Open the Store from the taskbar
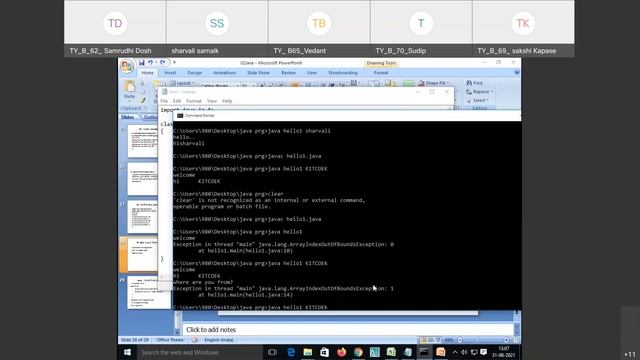Viewport: 640px width, 360px height. coord(324,352)
